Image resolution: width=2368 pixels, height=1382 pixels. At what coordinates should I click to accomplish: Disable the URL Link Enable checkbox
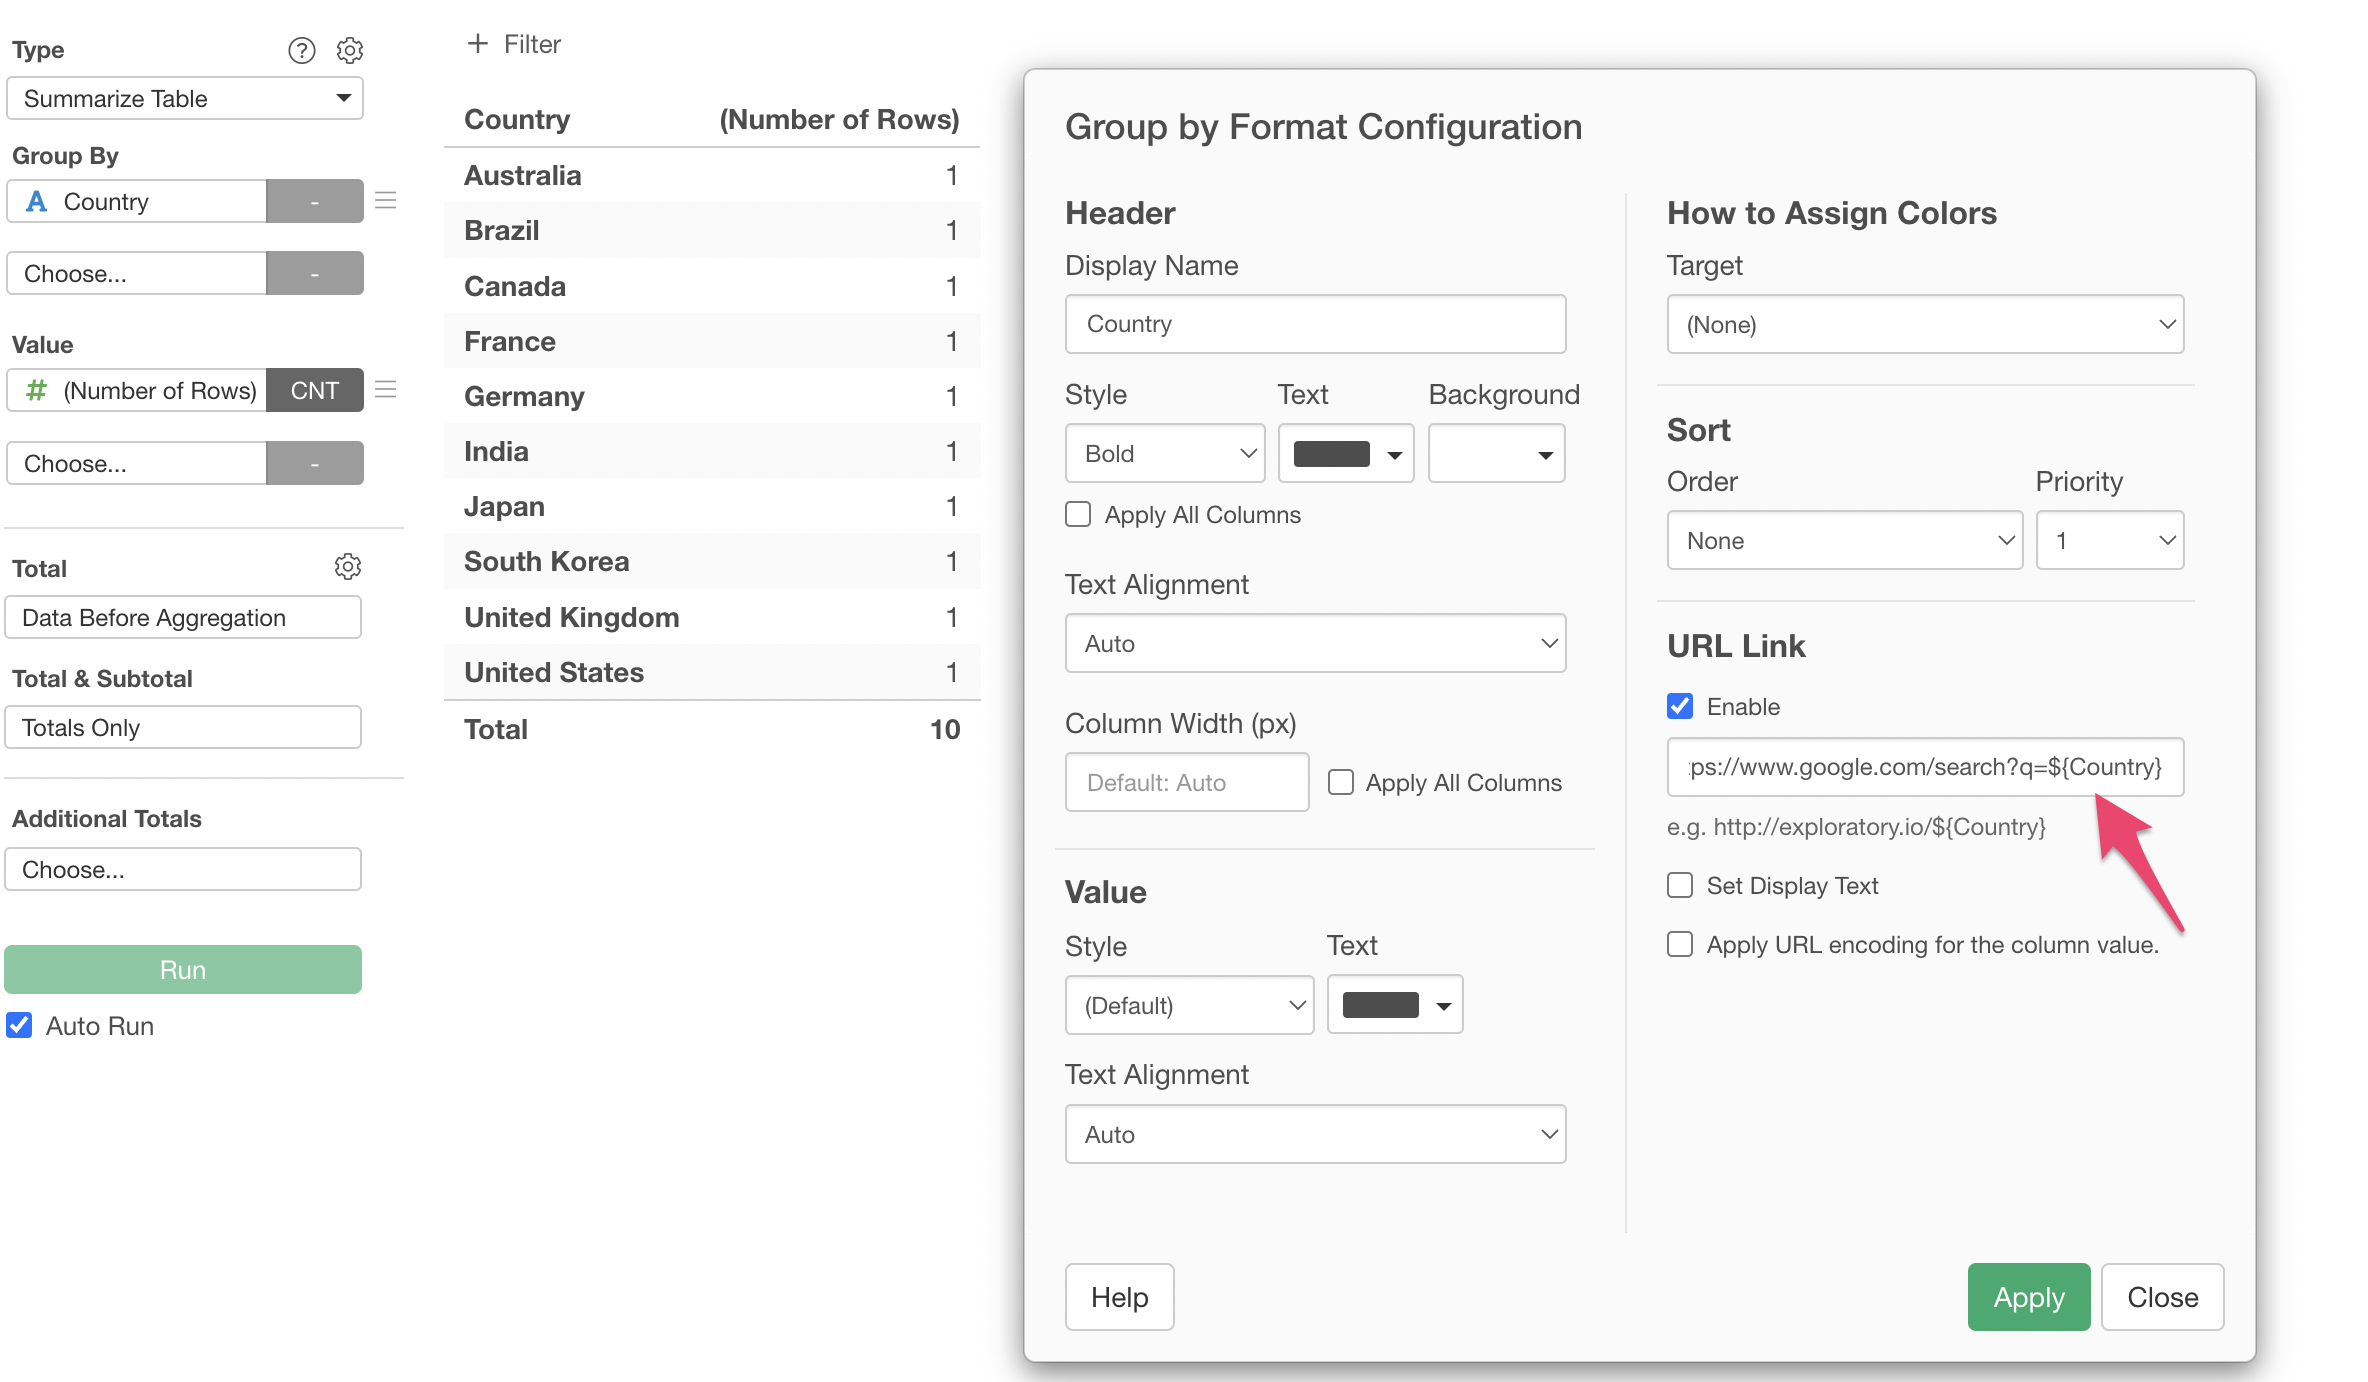tap(1680, 707)
